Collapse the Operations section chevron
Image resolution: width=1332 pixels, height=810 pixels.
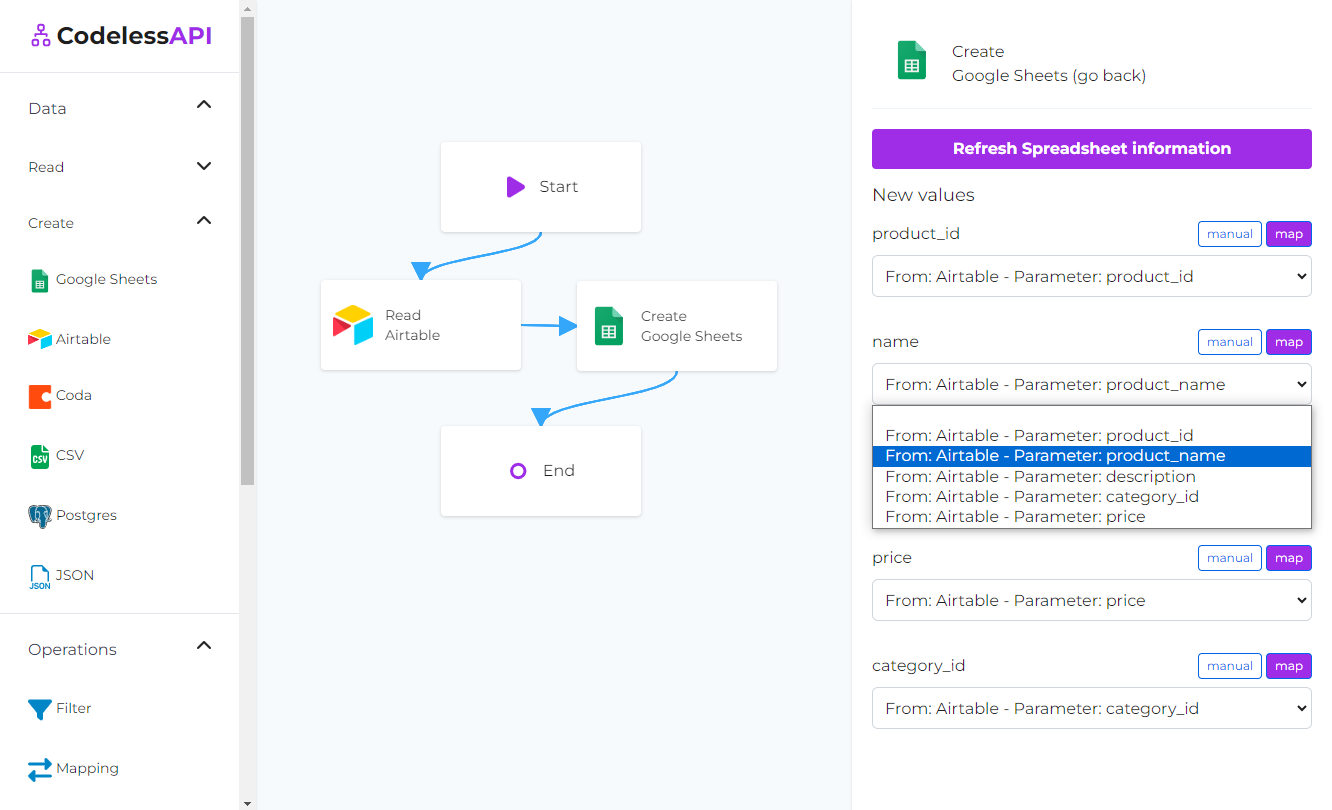(x=204, y=645)
